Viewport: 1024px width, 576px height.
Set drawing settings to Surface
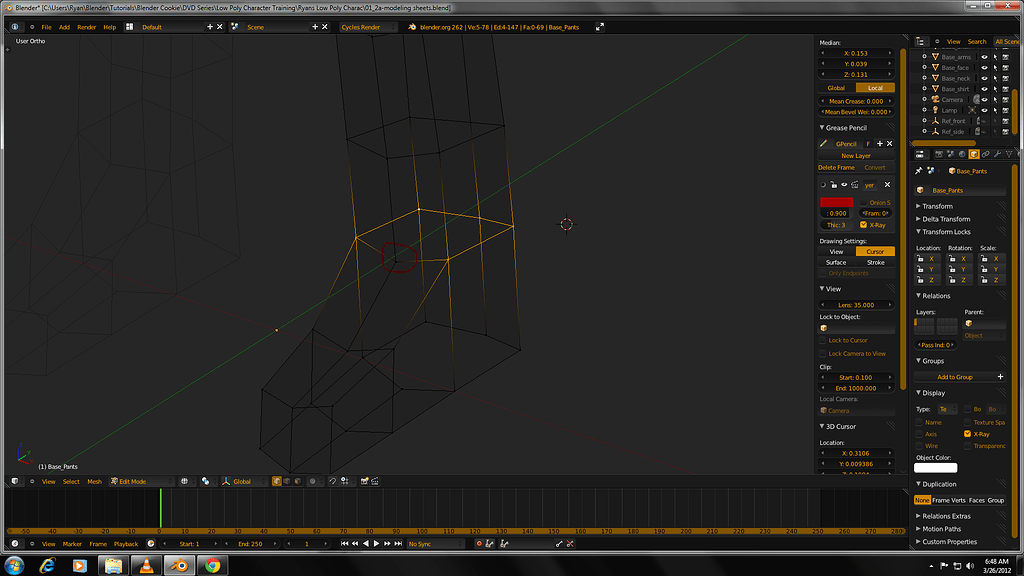(x=837, y=262)
